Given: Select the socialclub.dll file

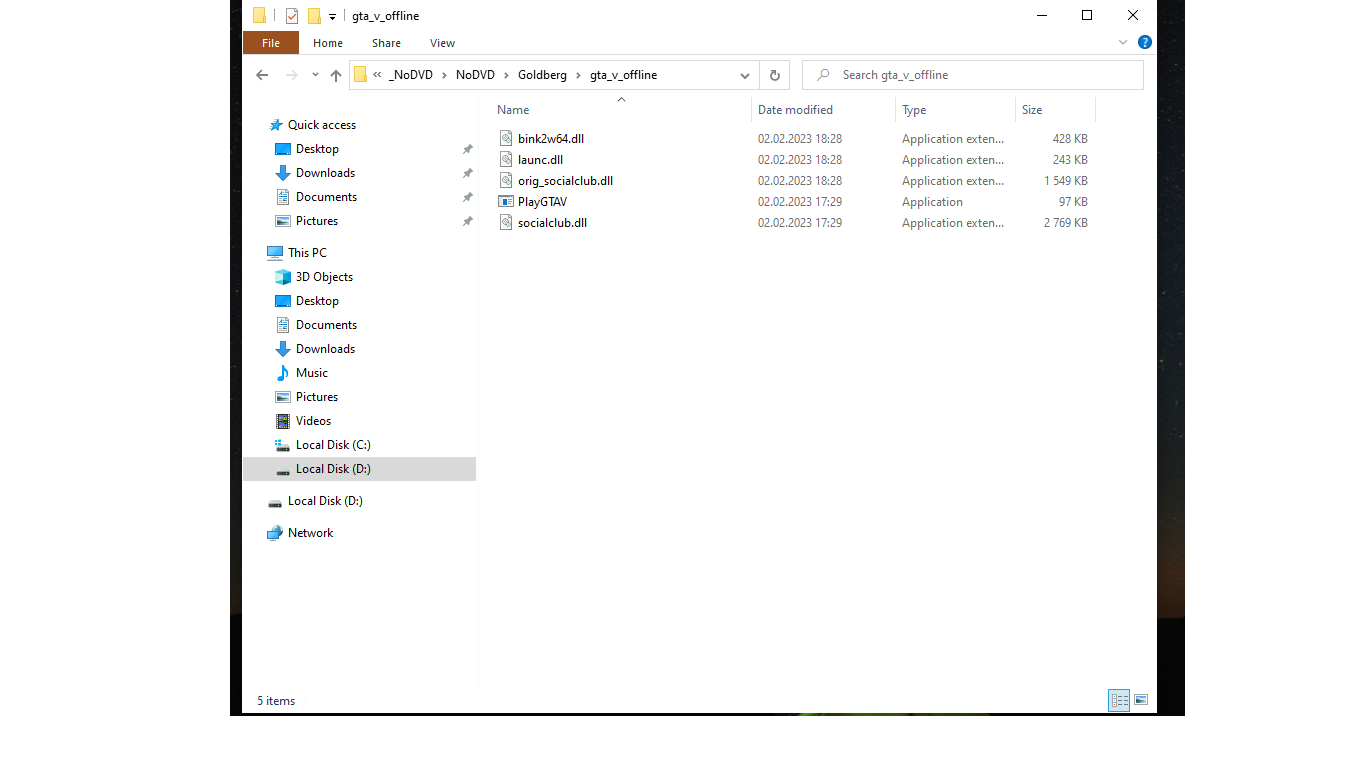Looking at the screenshot, I should (x=552, y=223).
